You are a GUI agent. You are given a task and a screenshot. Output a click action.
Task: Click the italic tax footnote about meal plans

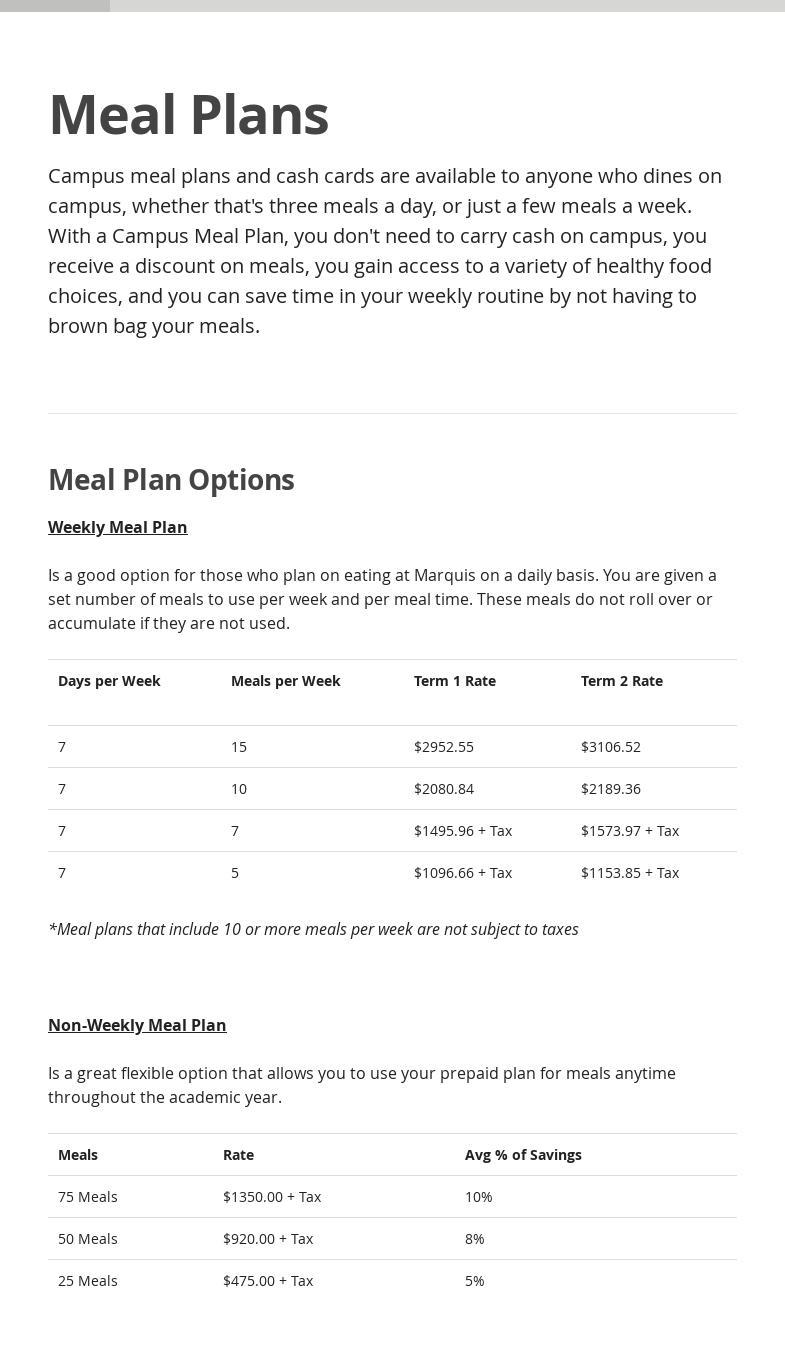(313, 929)
